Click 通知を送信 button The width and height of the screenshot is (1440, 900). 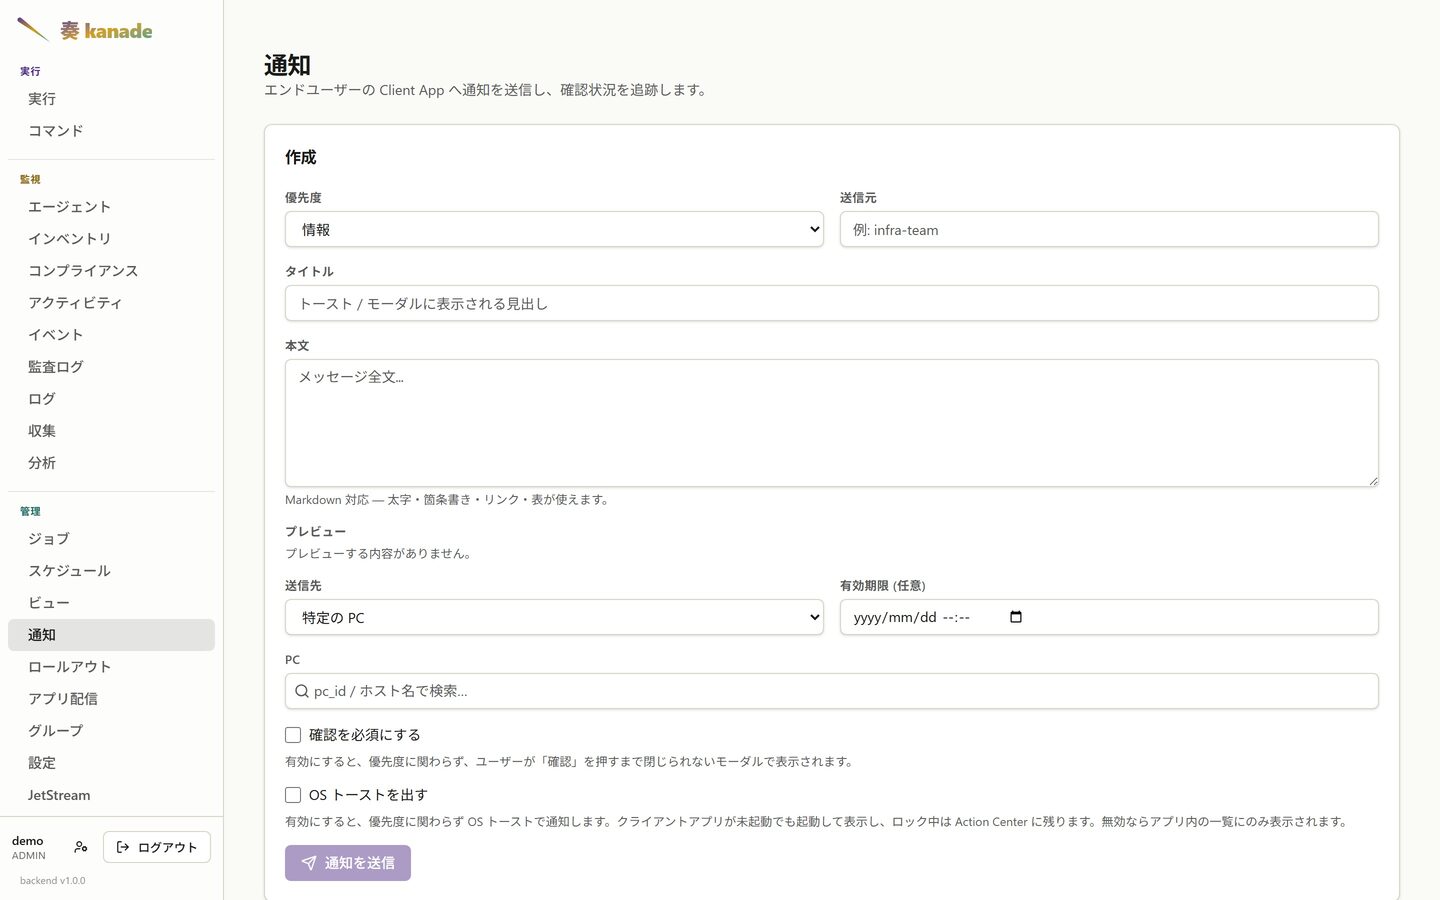point(348,863)
